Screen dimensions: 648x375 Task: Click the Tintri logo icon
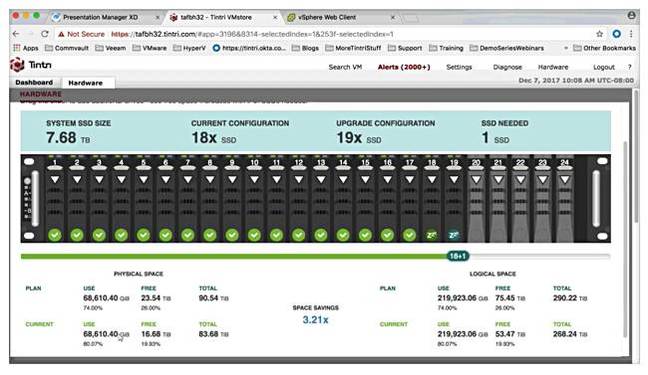(17, 65)
